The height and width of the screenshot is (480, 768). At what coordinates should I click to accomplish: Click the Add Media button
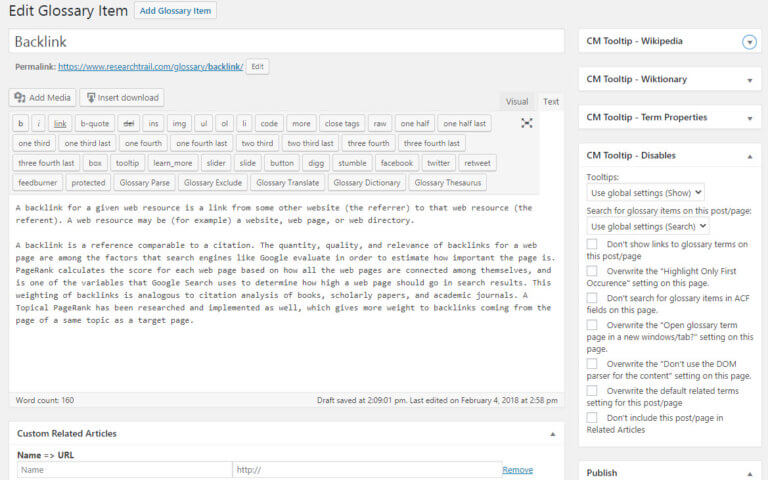click(x=42, y=97)
